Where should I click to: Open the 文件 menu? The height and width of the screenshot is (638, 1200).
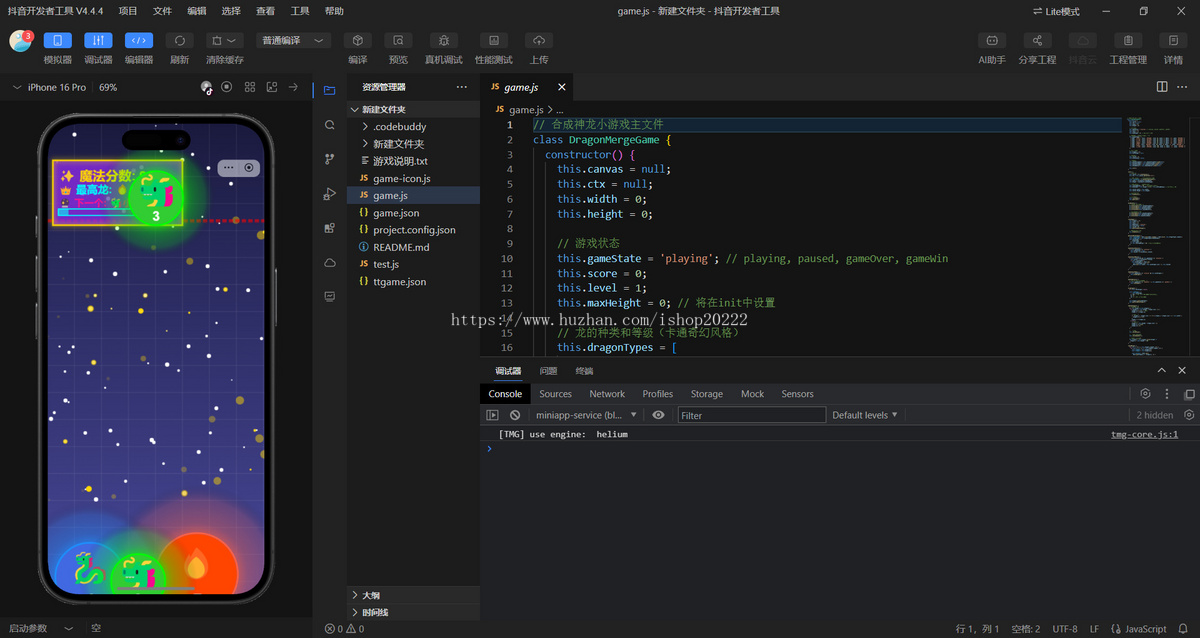tap(162, 11)
